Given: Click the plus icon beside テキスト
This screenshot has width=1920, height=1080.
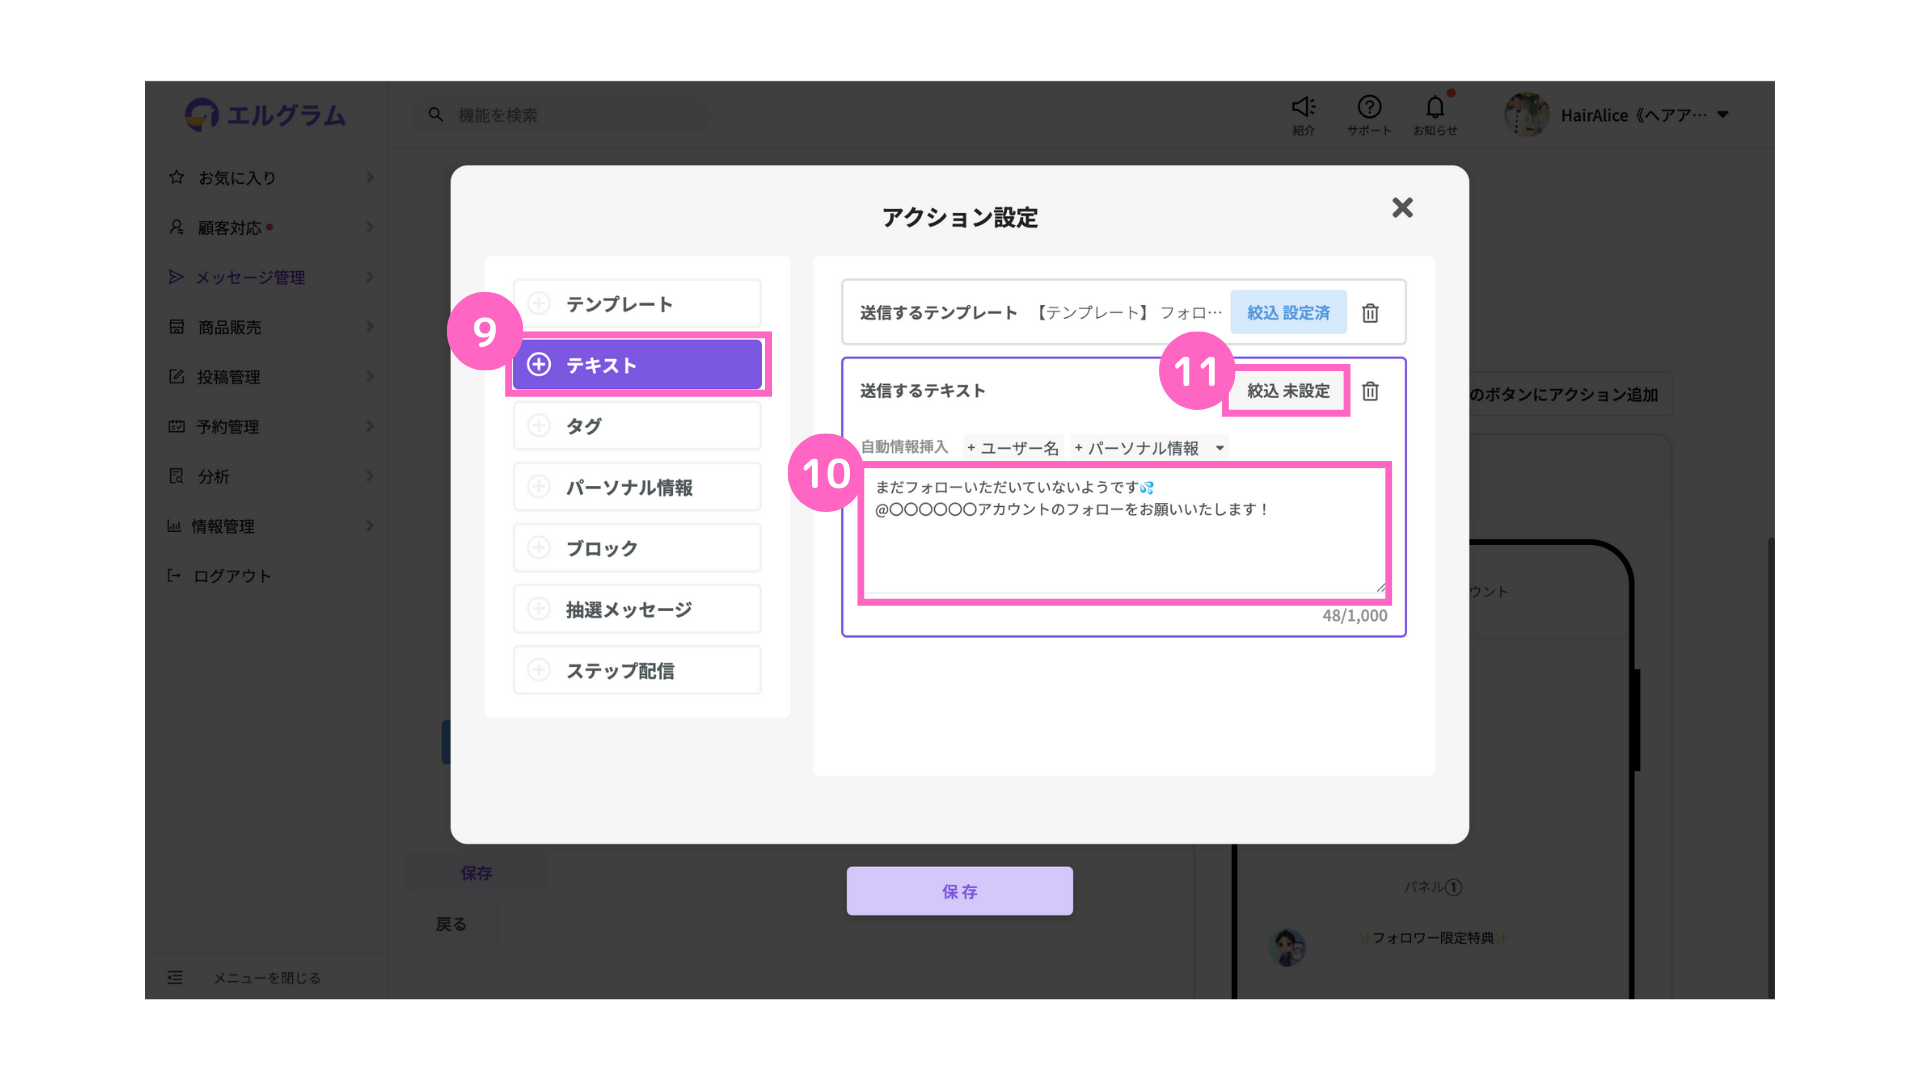Looking at the screenshot, I should pos(539,364).
